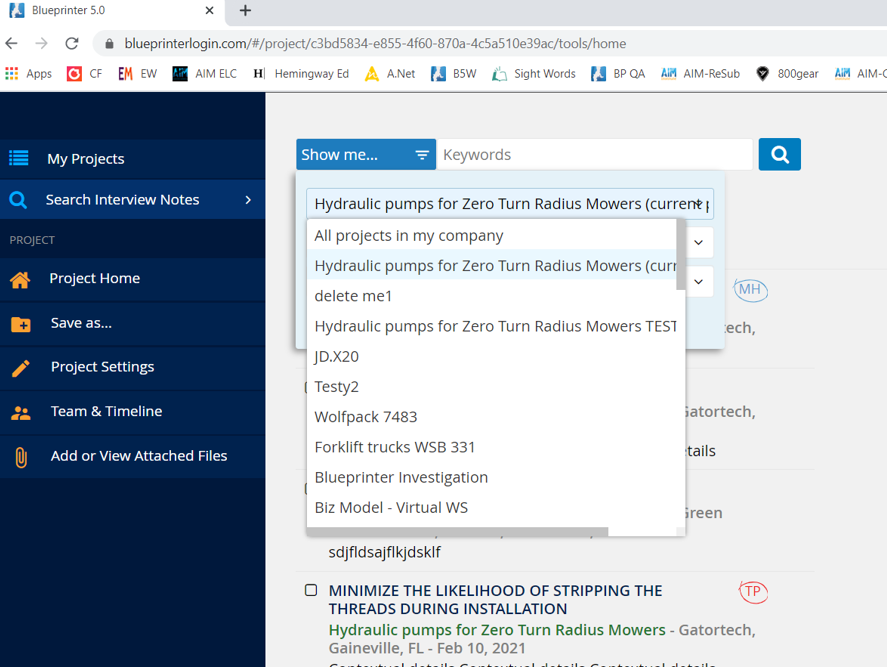The height and width of the screenshot is (667, 887).
Task: Click the Project Home house icon
Action: pos(20,279)
